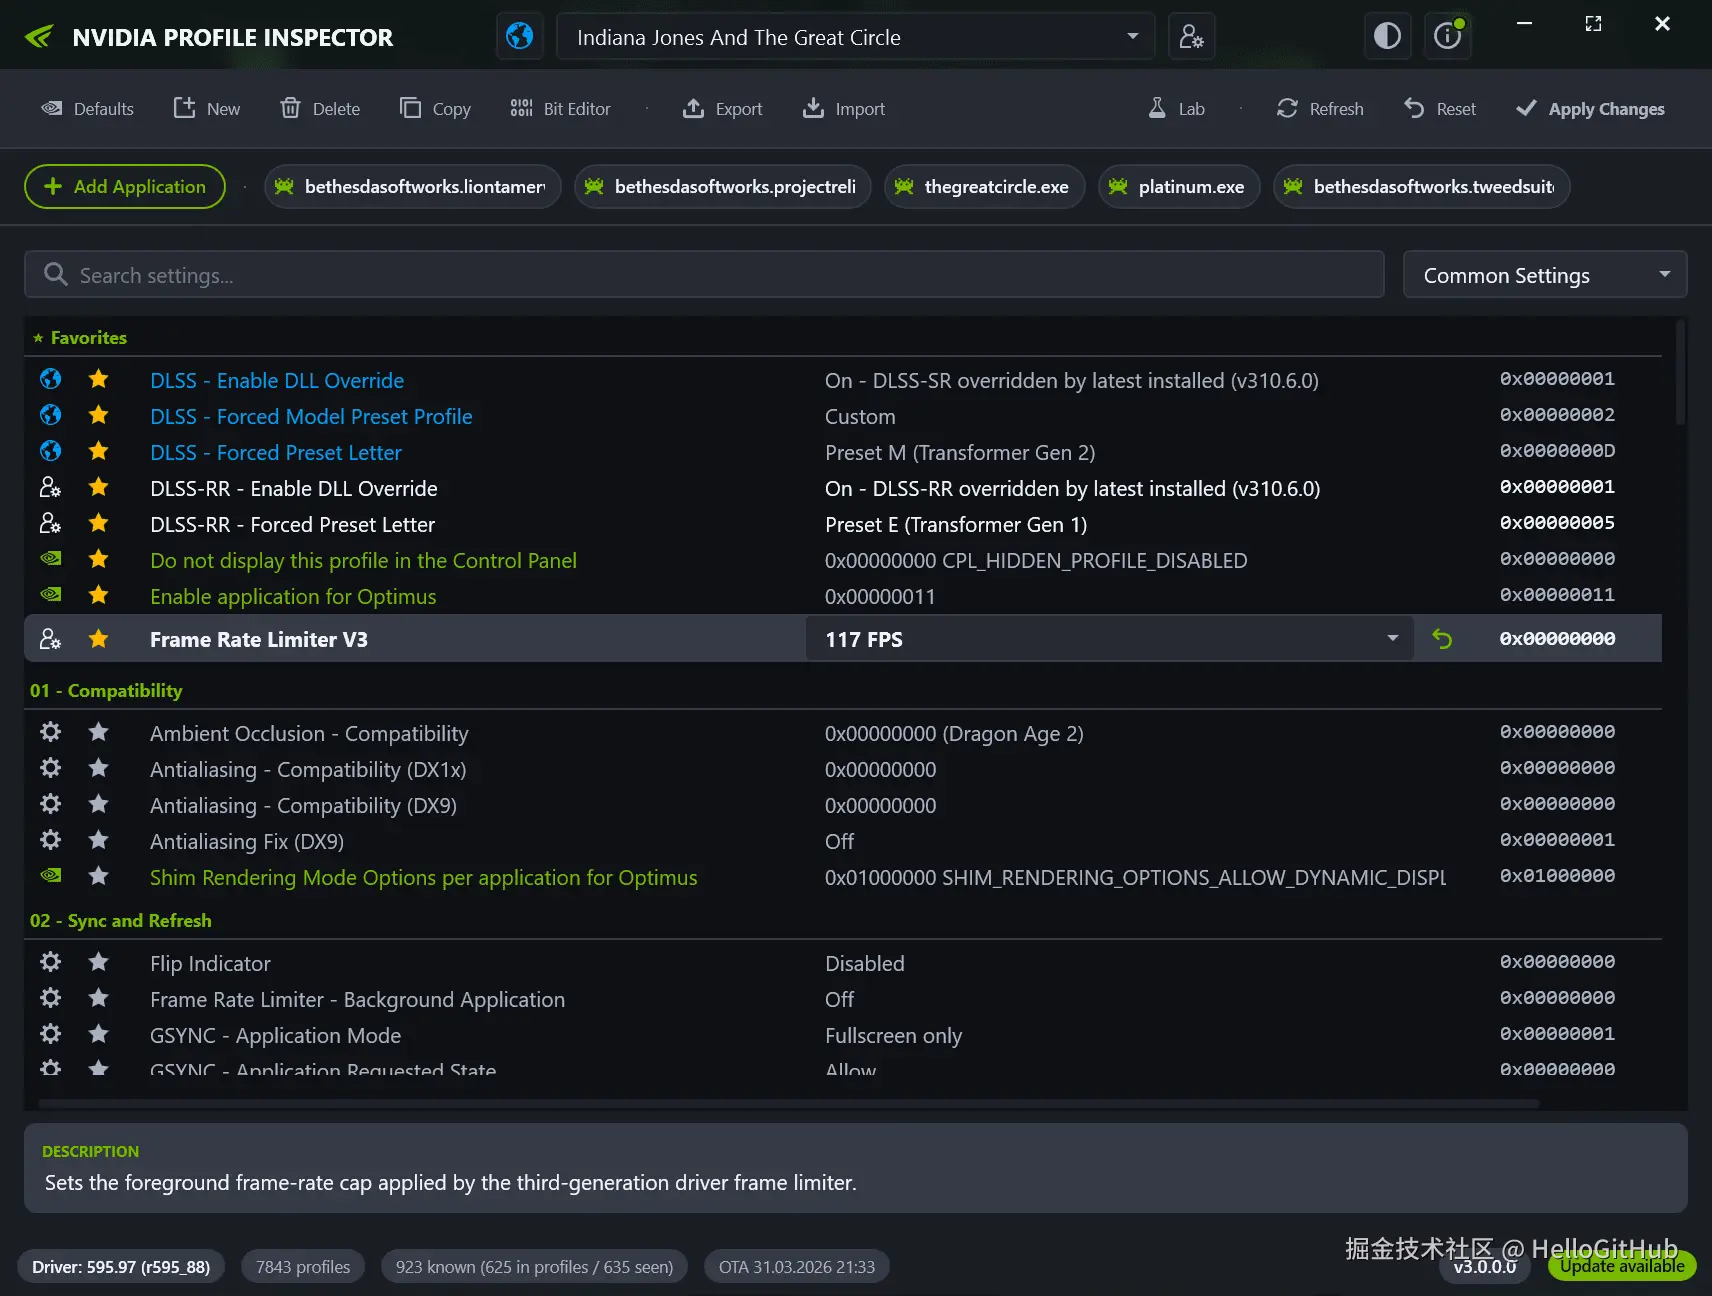This screenshot has height=1296, width=1712.
Task: Click the Search settings input field
Action: tap(704, 275)
